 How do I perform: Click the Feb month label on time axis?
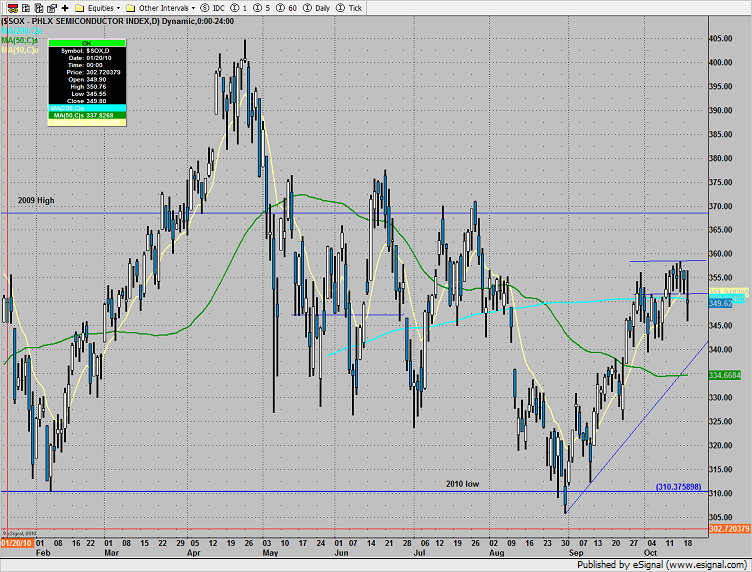(x=43, y=553)
